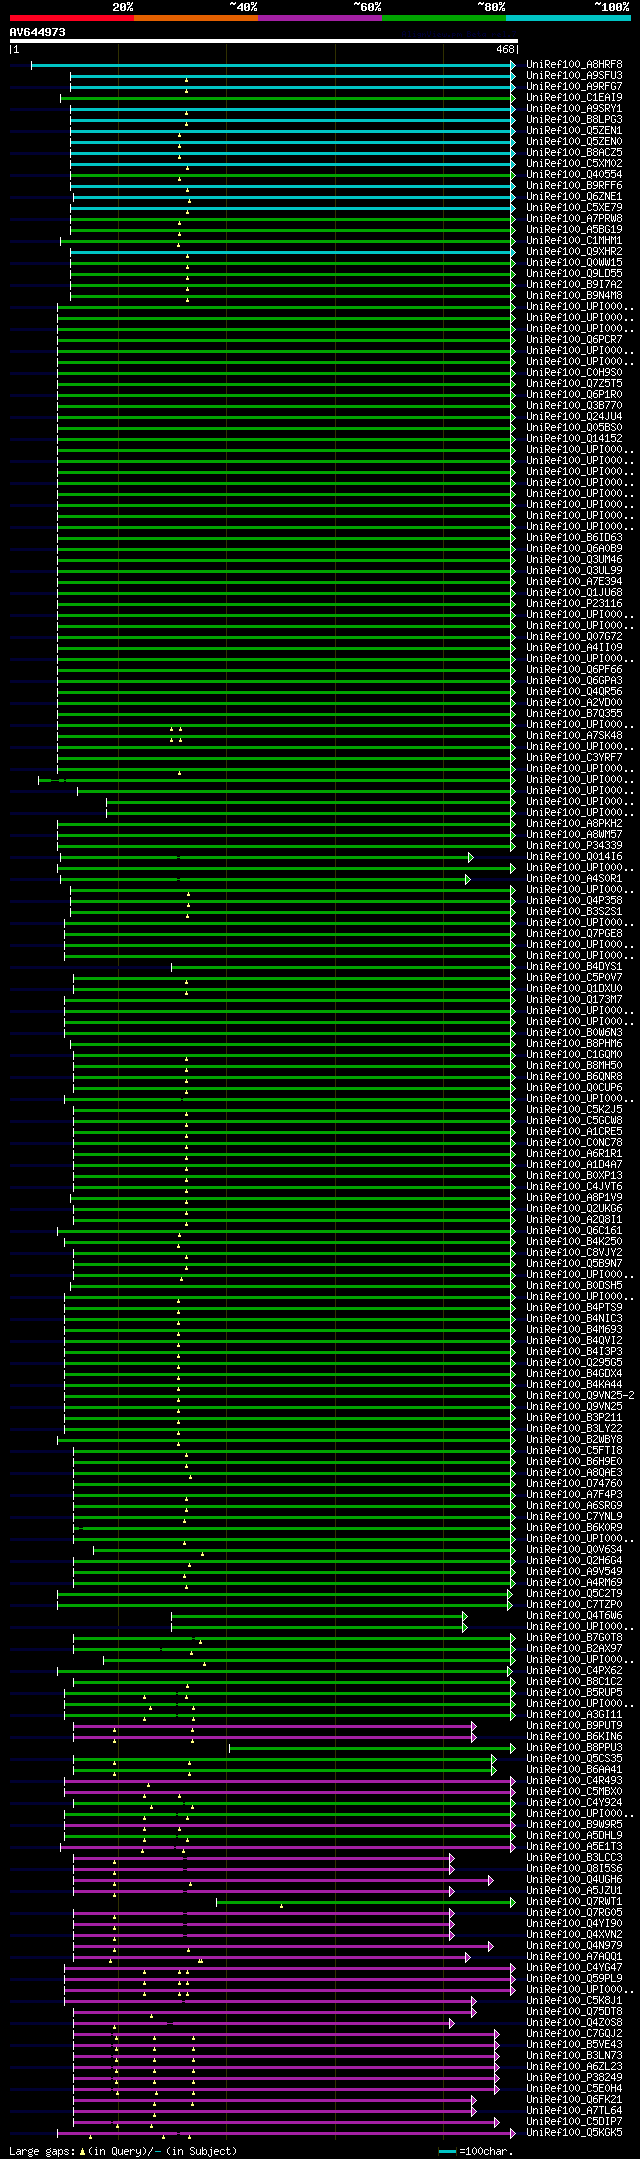The height and width of the screenshot is (2159, 640).
Task: Select UniRef100_B4DYS1 label
Action: [x=574, y=967]
